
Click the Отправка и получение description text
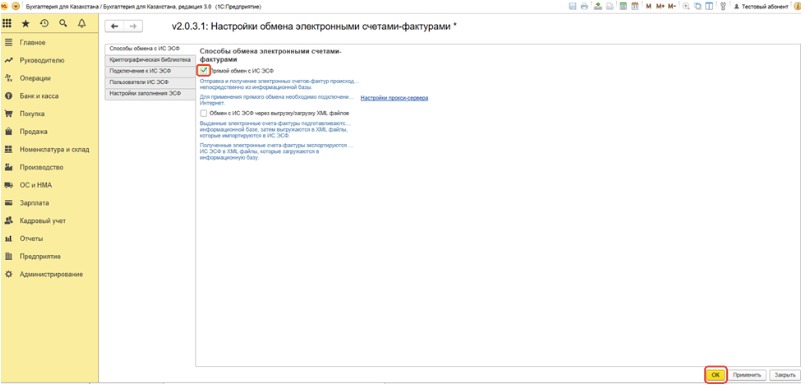[x=280, y=84]
